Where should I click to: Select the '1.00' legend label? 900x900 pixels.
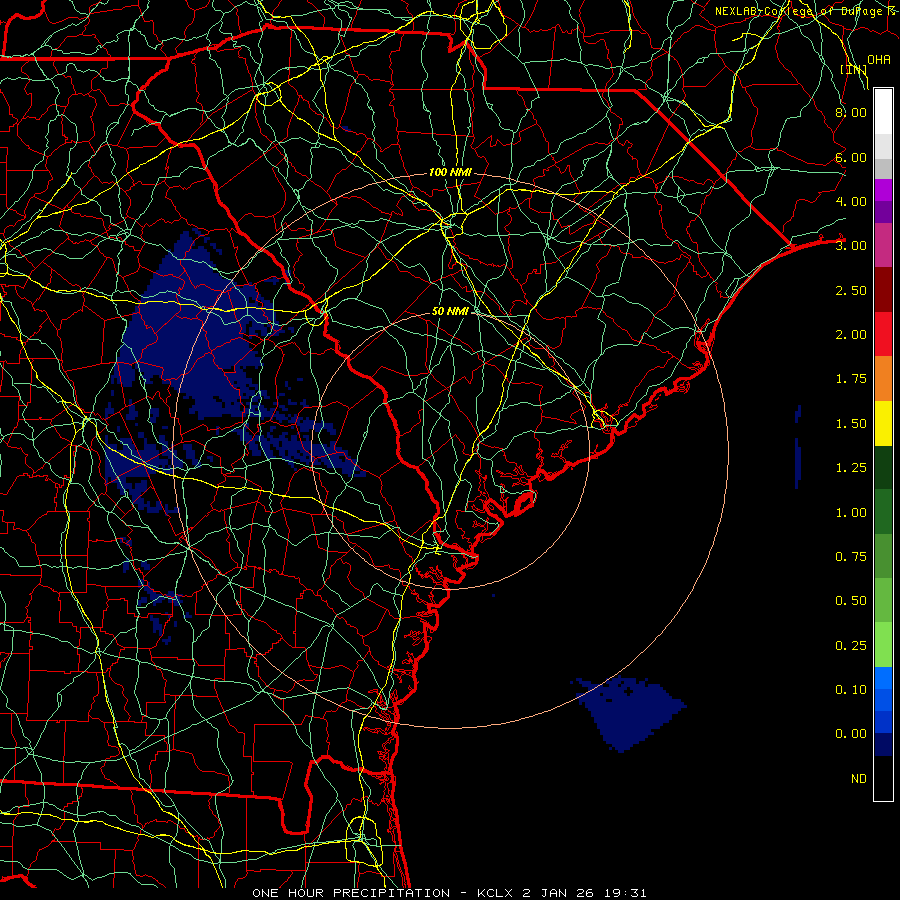click(851, 513)
